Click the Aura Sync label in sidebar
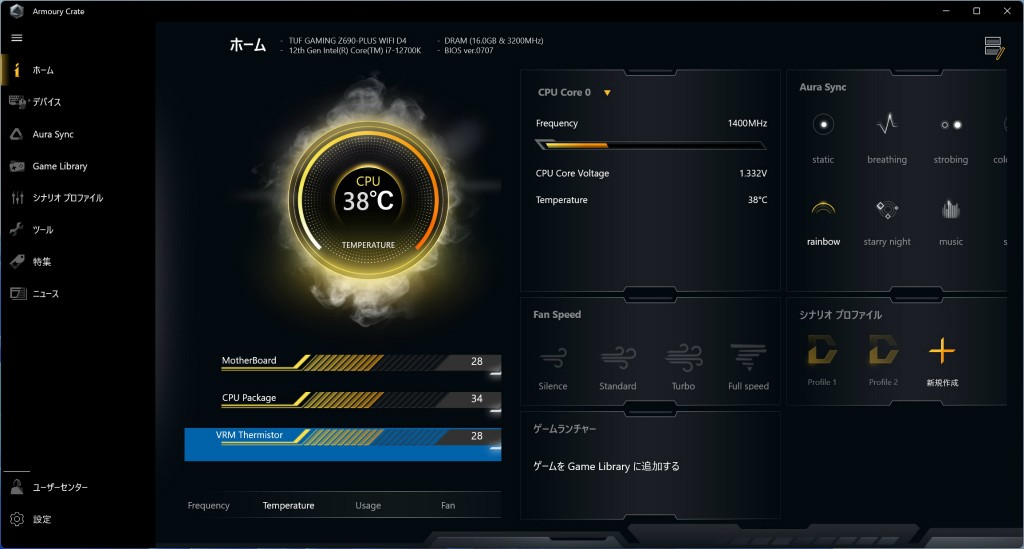The width and height of the screenshot is (1024, 549). pyautogui.click(x=53, y=134)
